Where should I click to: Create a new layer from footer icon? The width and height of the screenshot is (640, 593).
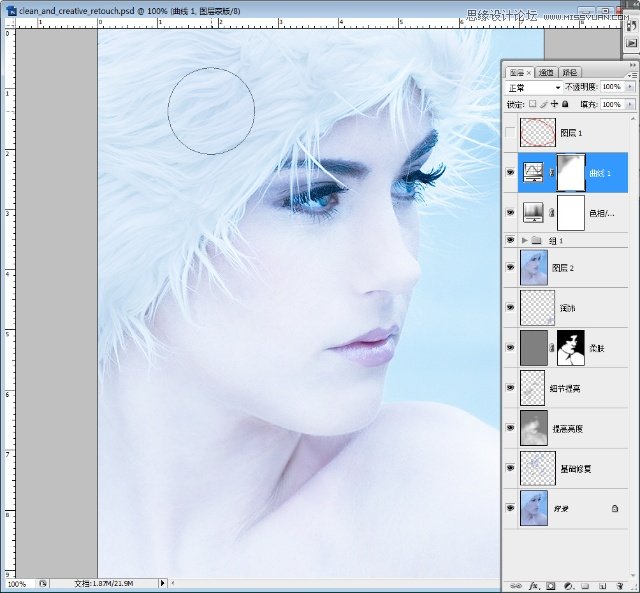603,586
